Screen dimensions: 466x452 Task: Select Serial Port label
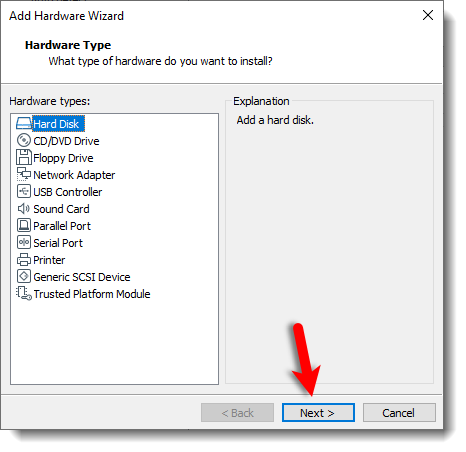(x=58, y=243)
